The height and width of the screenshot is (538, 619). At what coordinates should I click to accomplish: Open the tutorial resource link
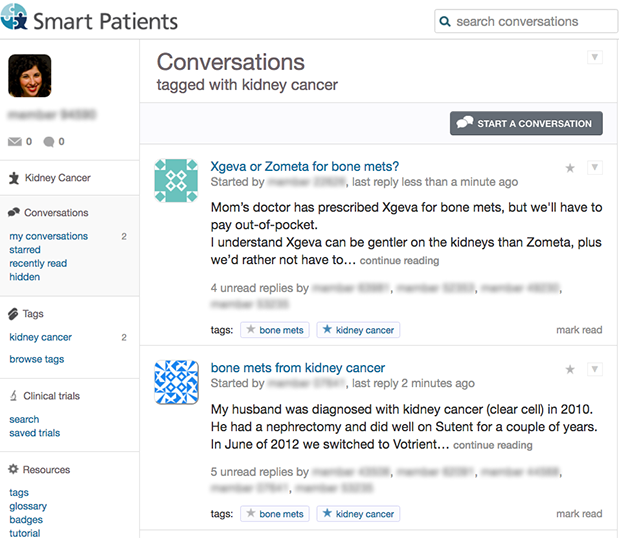coord(25,533)
